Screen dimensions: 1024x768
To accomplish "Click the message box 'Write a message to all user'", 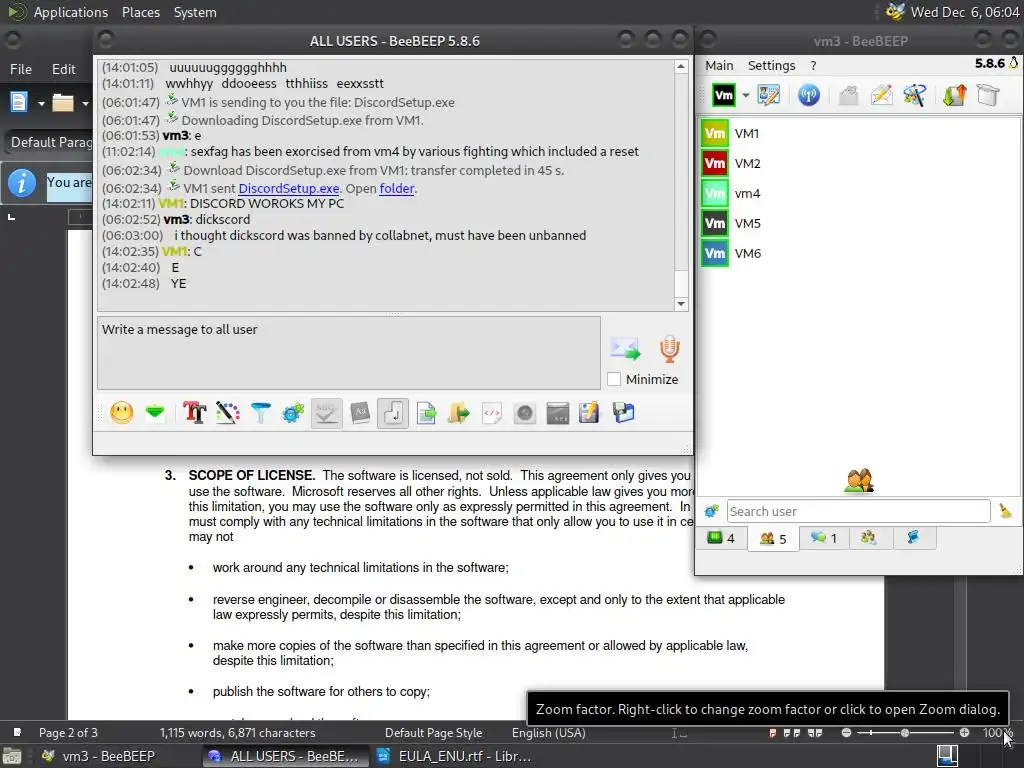I will [349, 353].
